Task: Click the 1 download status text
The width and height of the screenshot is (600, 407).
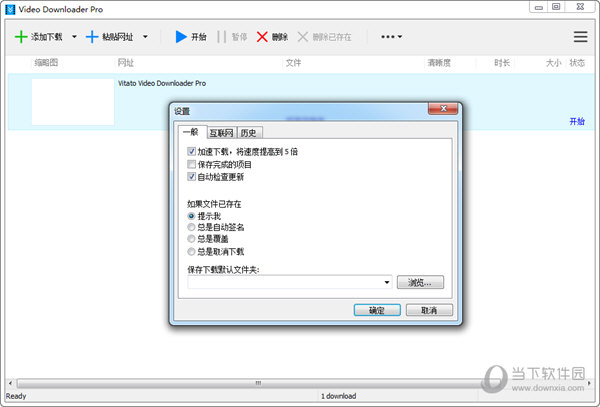Action: (338, 396)
